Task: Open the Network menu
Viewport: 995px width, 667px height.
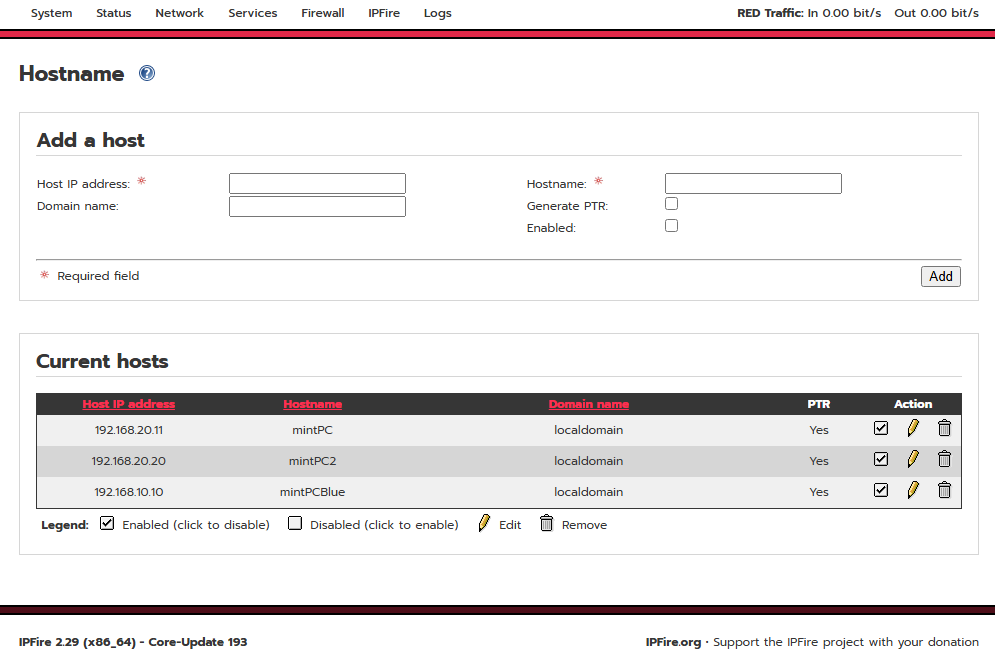Action: coord(180,13)
